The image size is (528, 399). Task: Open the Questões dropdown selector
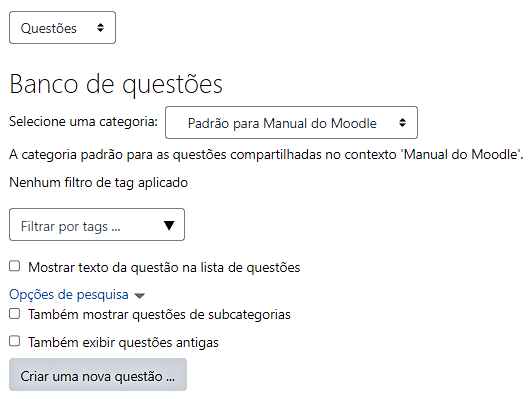point(62,28)
